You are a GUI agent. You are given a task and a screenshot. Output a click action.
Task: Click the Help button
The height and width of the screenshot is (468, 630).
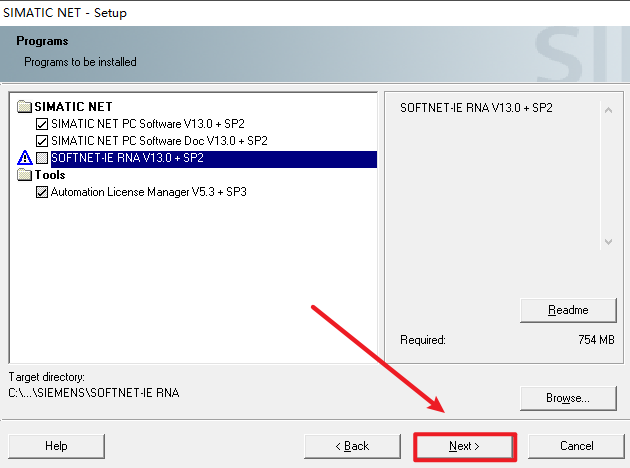click(56, 446)
